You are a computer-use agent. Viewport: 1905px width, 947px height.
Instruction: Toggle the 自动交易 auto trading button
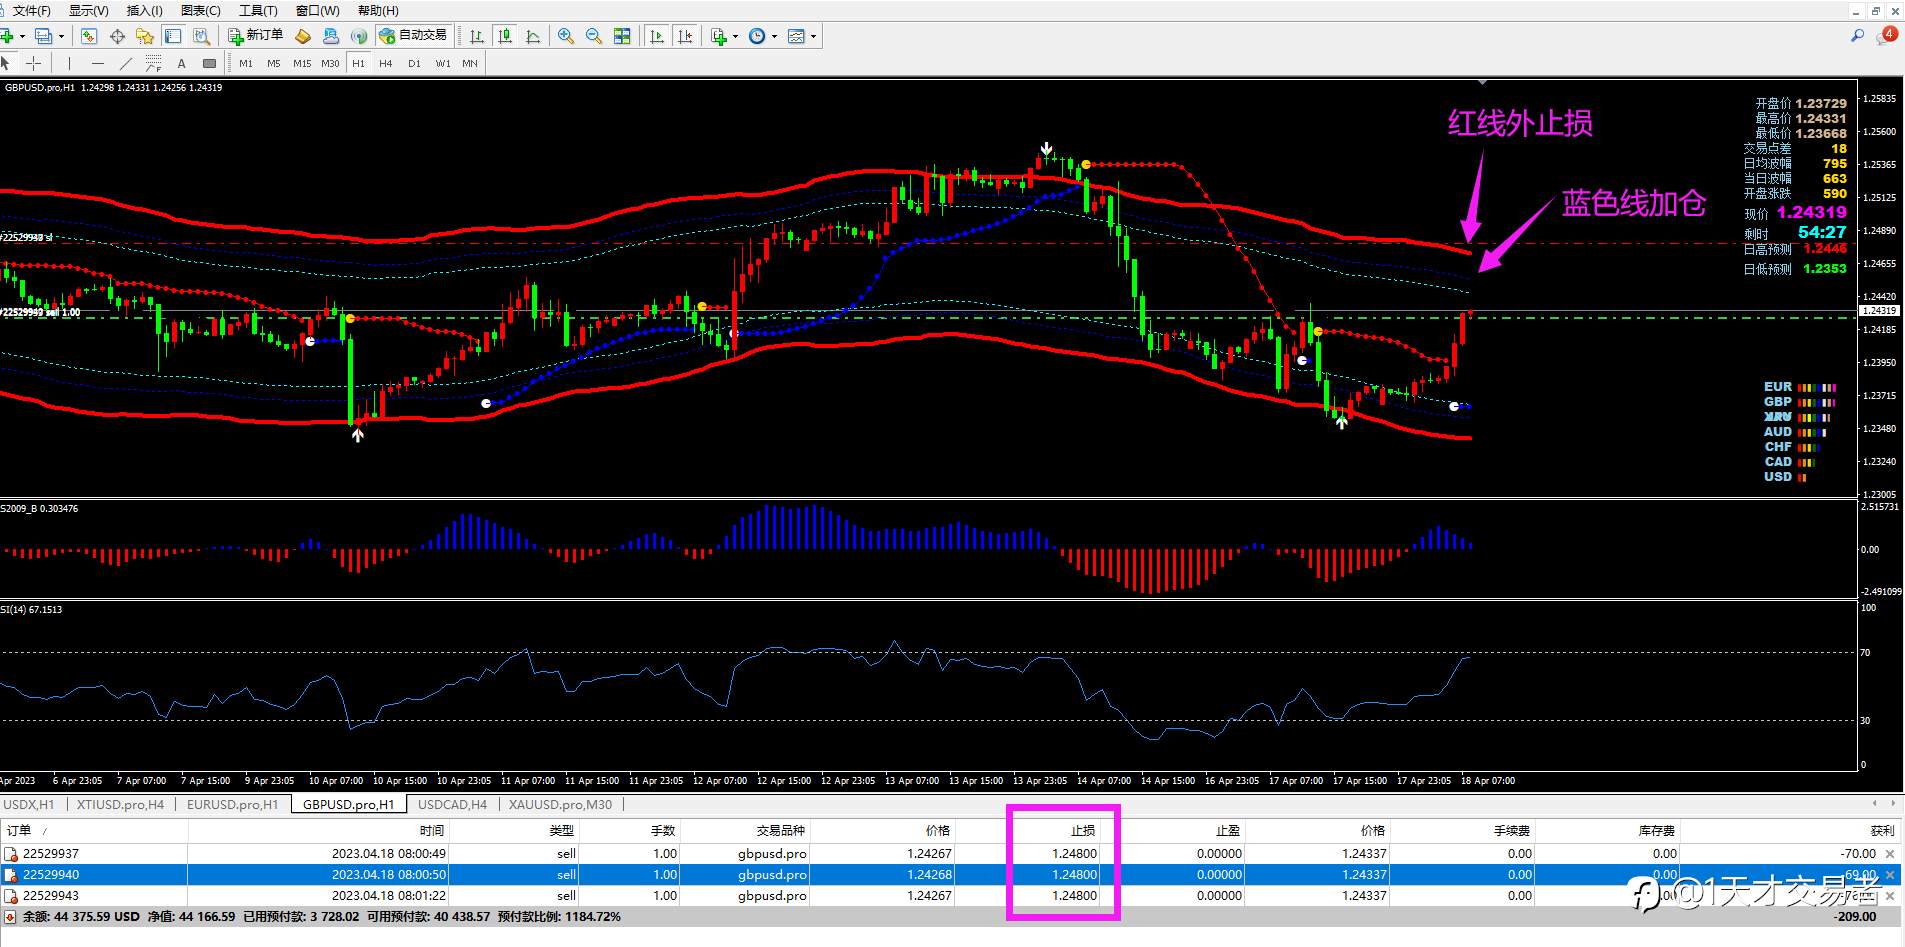[413, 36]
